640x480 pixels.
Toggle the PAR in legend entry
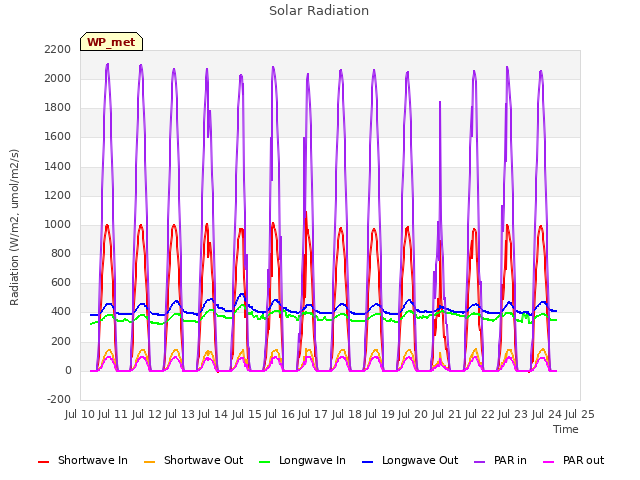click(500, 461)
